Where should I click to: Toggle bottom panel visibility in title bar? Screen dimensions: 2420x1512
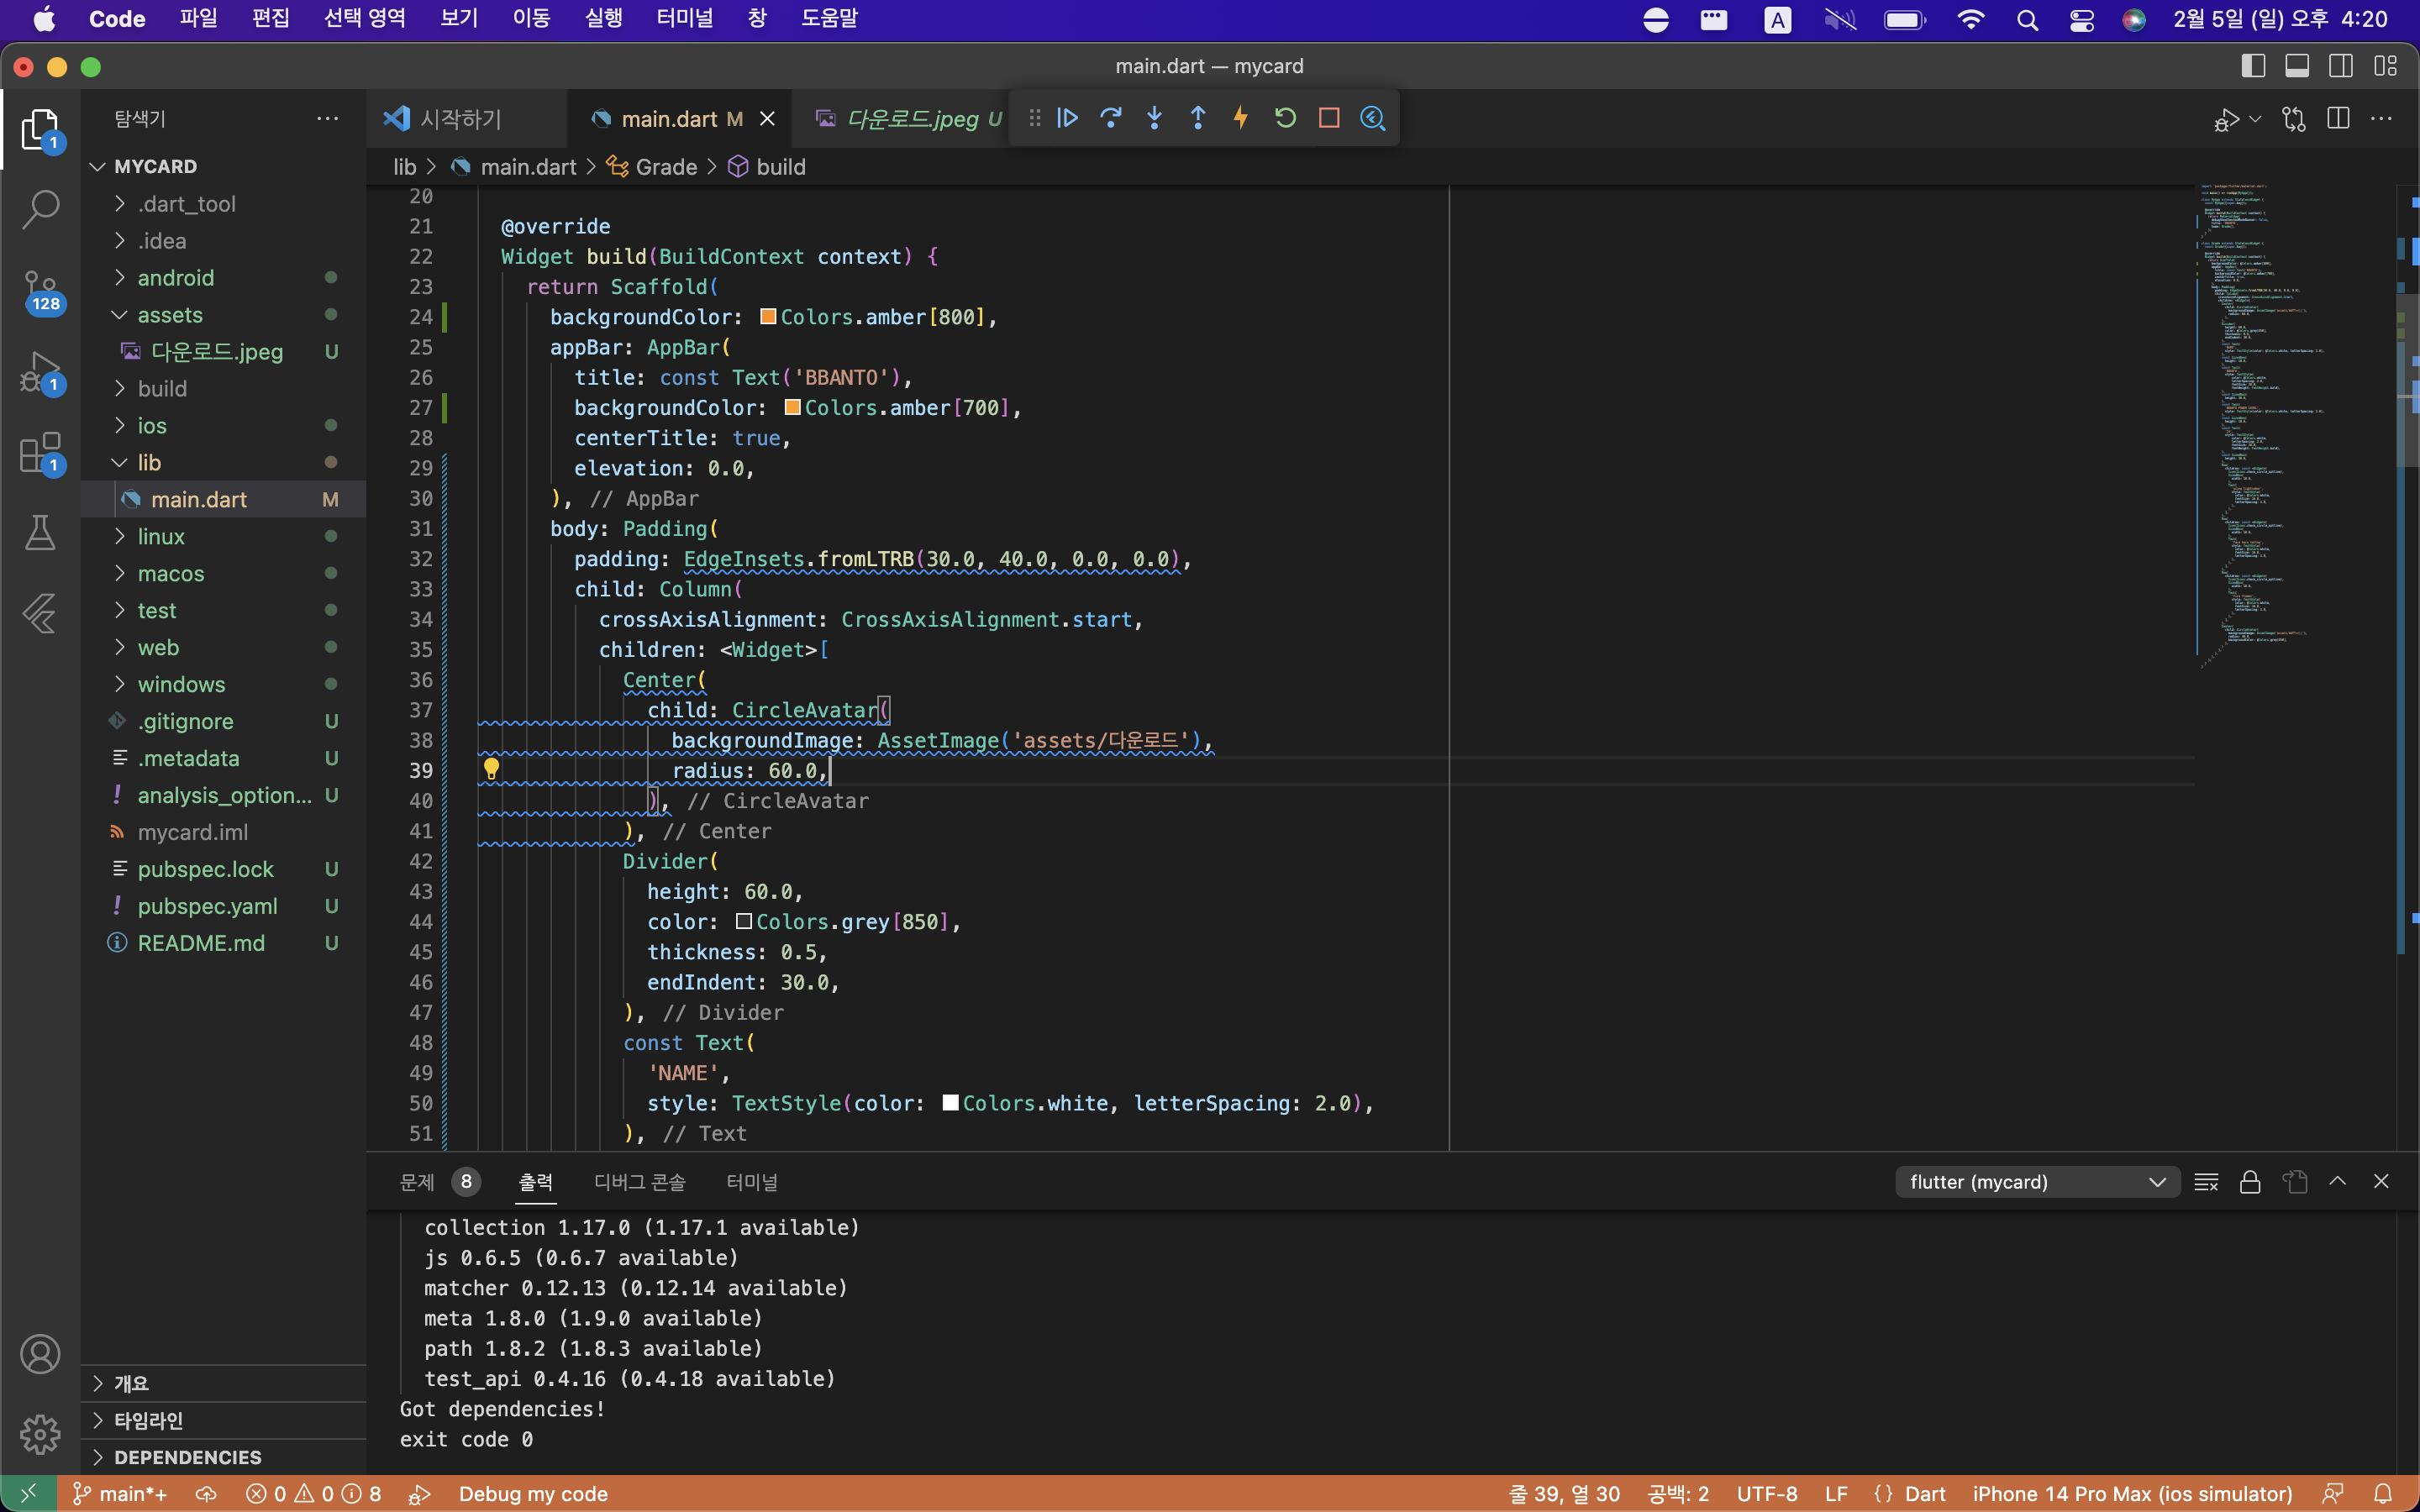(x=2297, y=66)
